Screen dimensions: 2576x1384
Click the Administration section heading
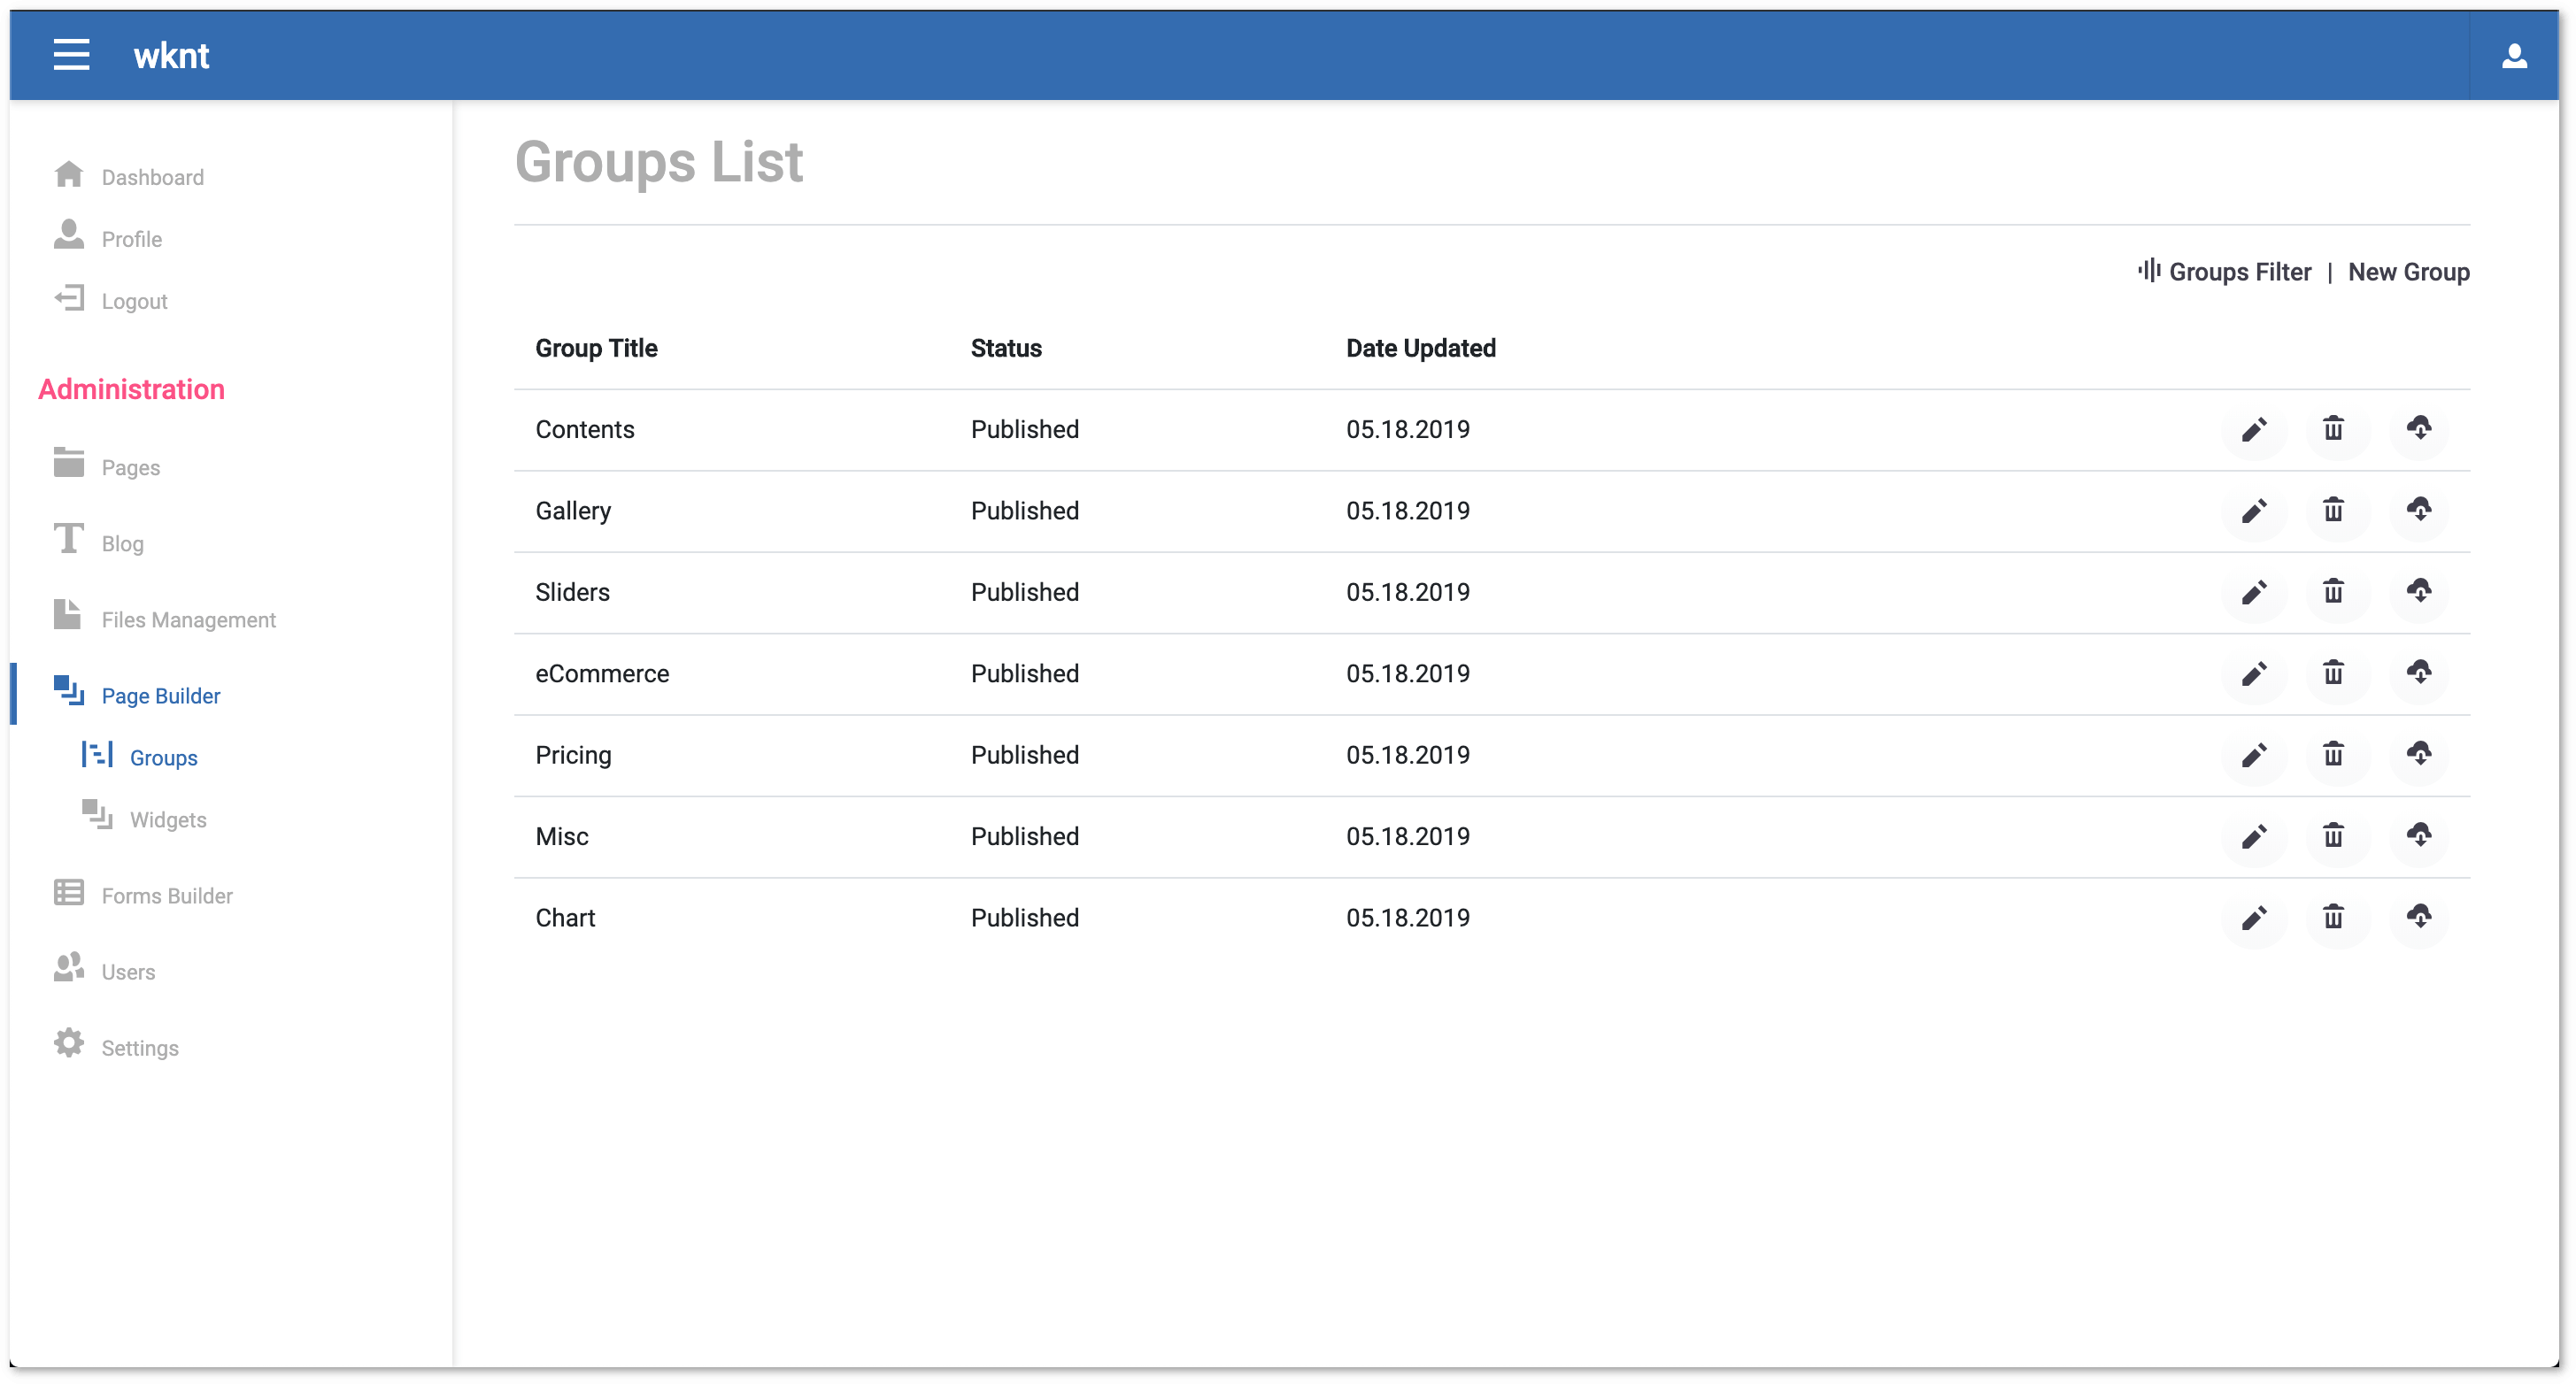tap(131, 389)
